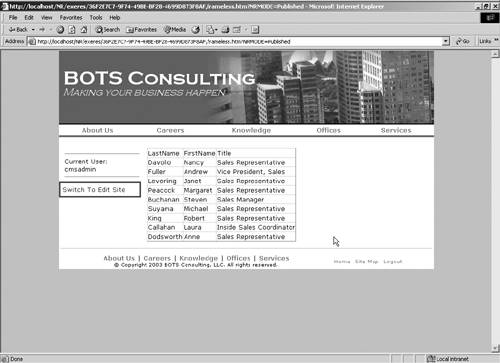Click the Stop icon in toolbar
Viewport: 500px width, 363px height.
click(60, 30)
